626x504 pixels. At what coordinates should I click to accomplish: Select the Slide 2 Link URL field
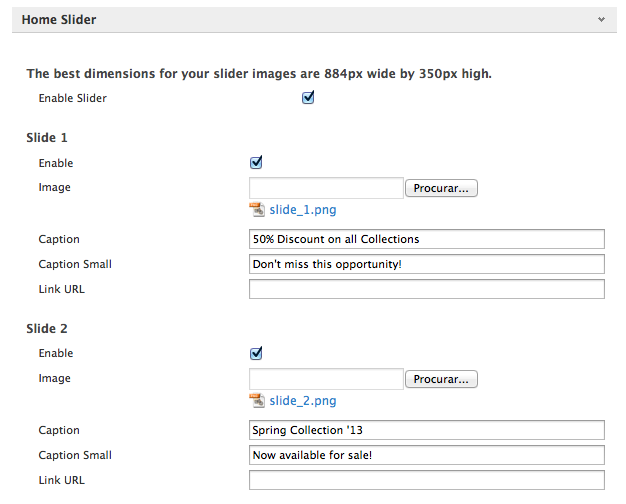426,480
